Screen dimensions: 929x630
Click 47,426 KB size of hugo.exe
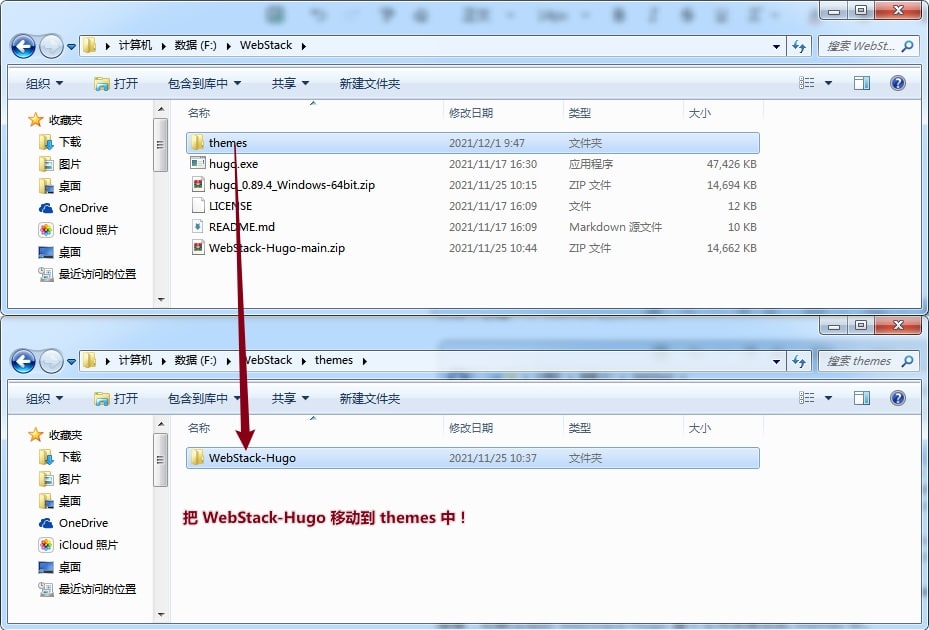[x=731, y=164]
